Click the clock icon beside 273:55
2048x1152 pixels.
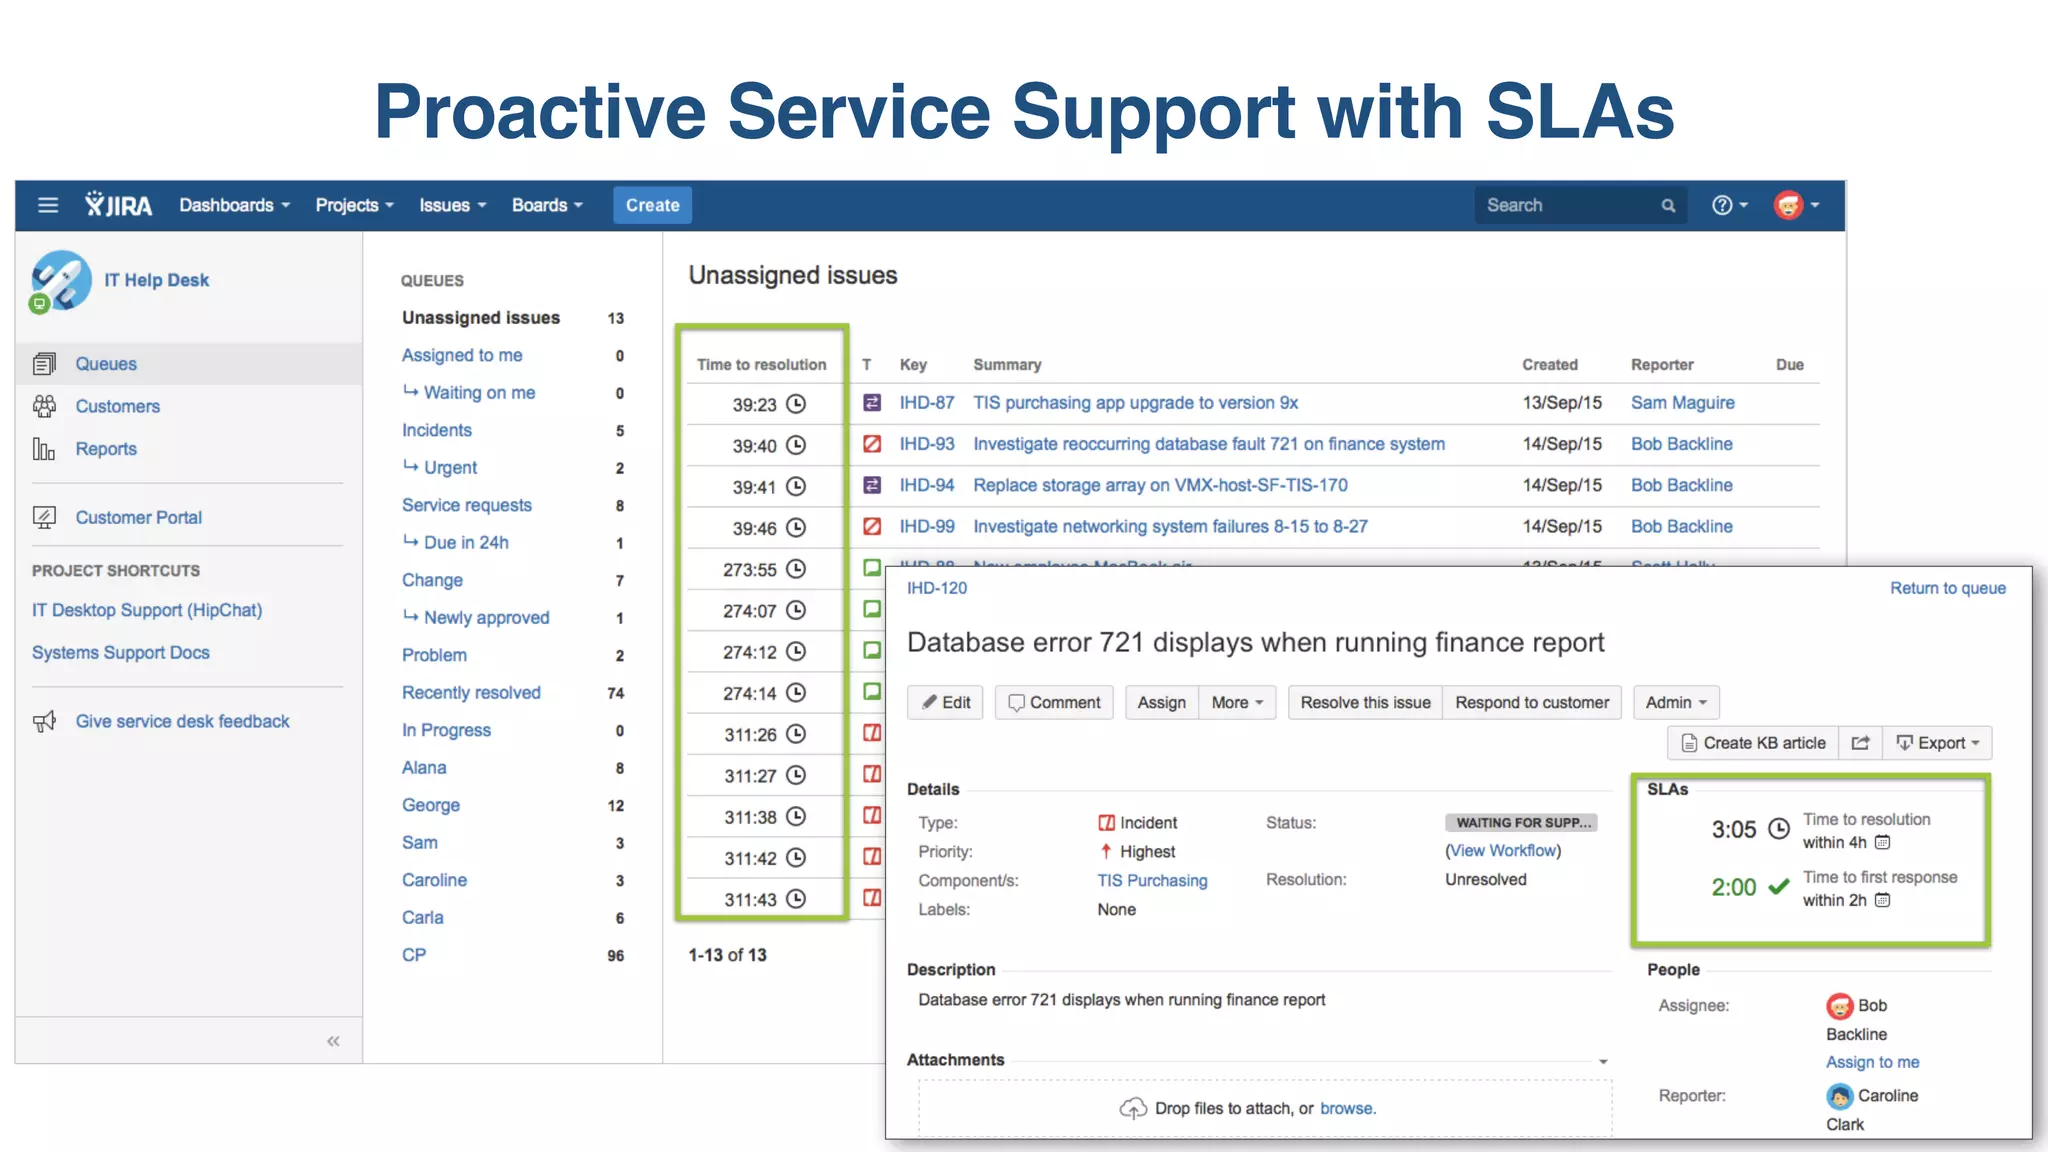(796, 569)
